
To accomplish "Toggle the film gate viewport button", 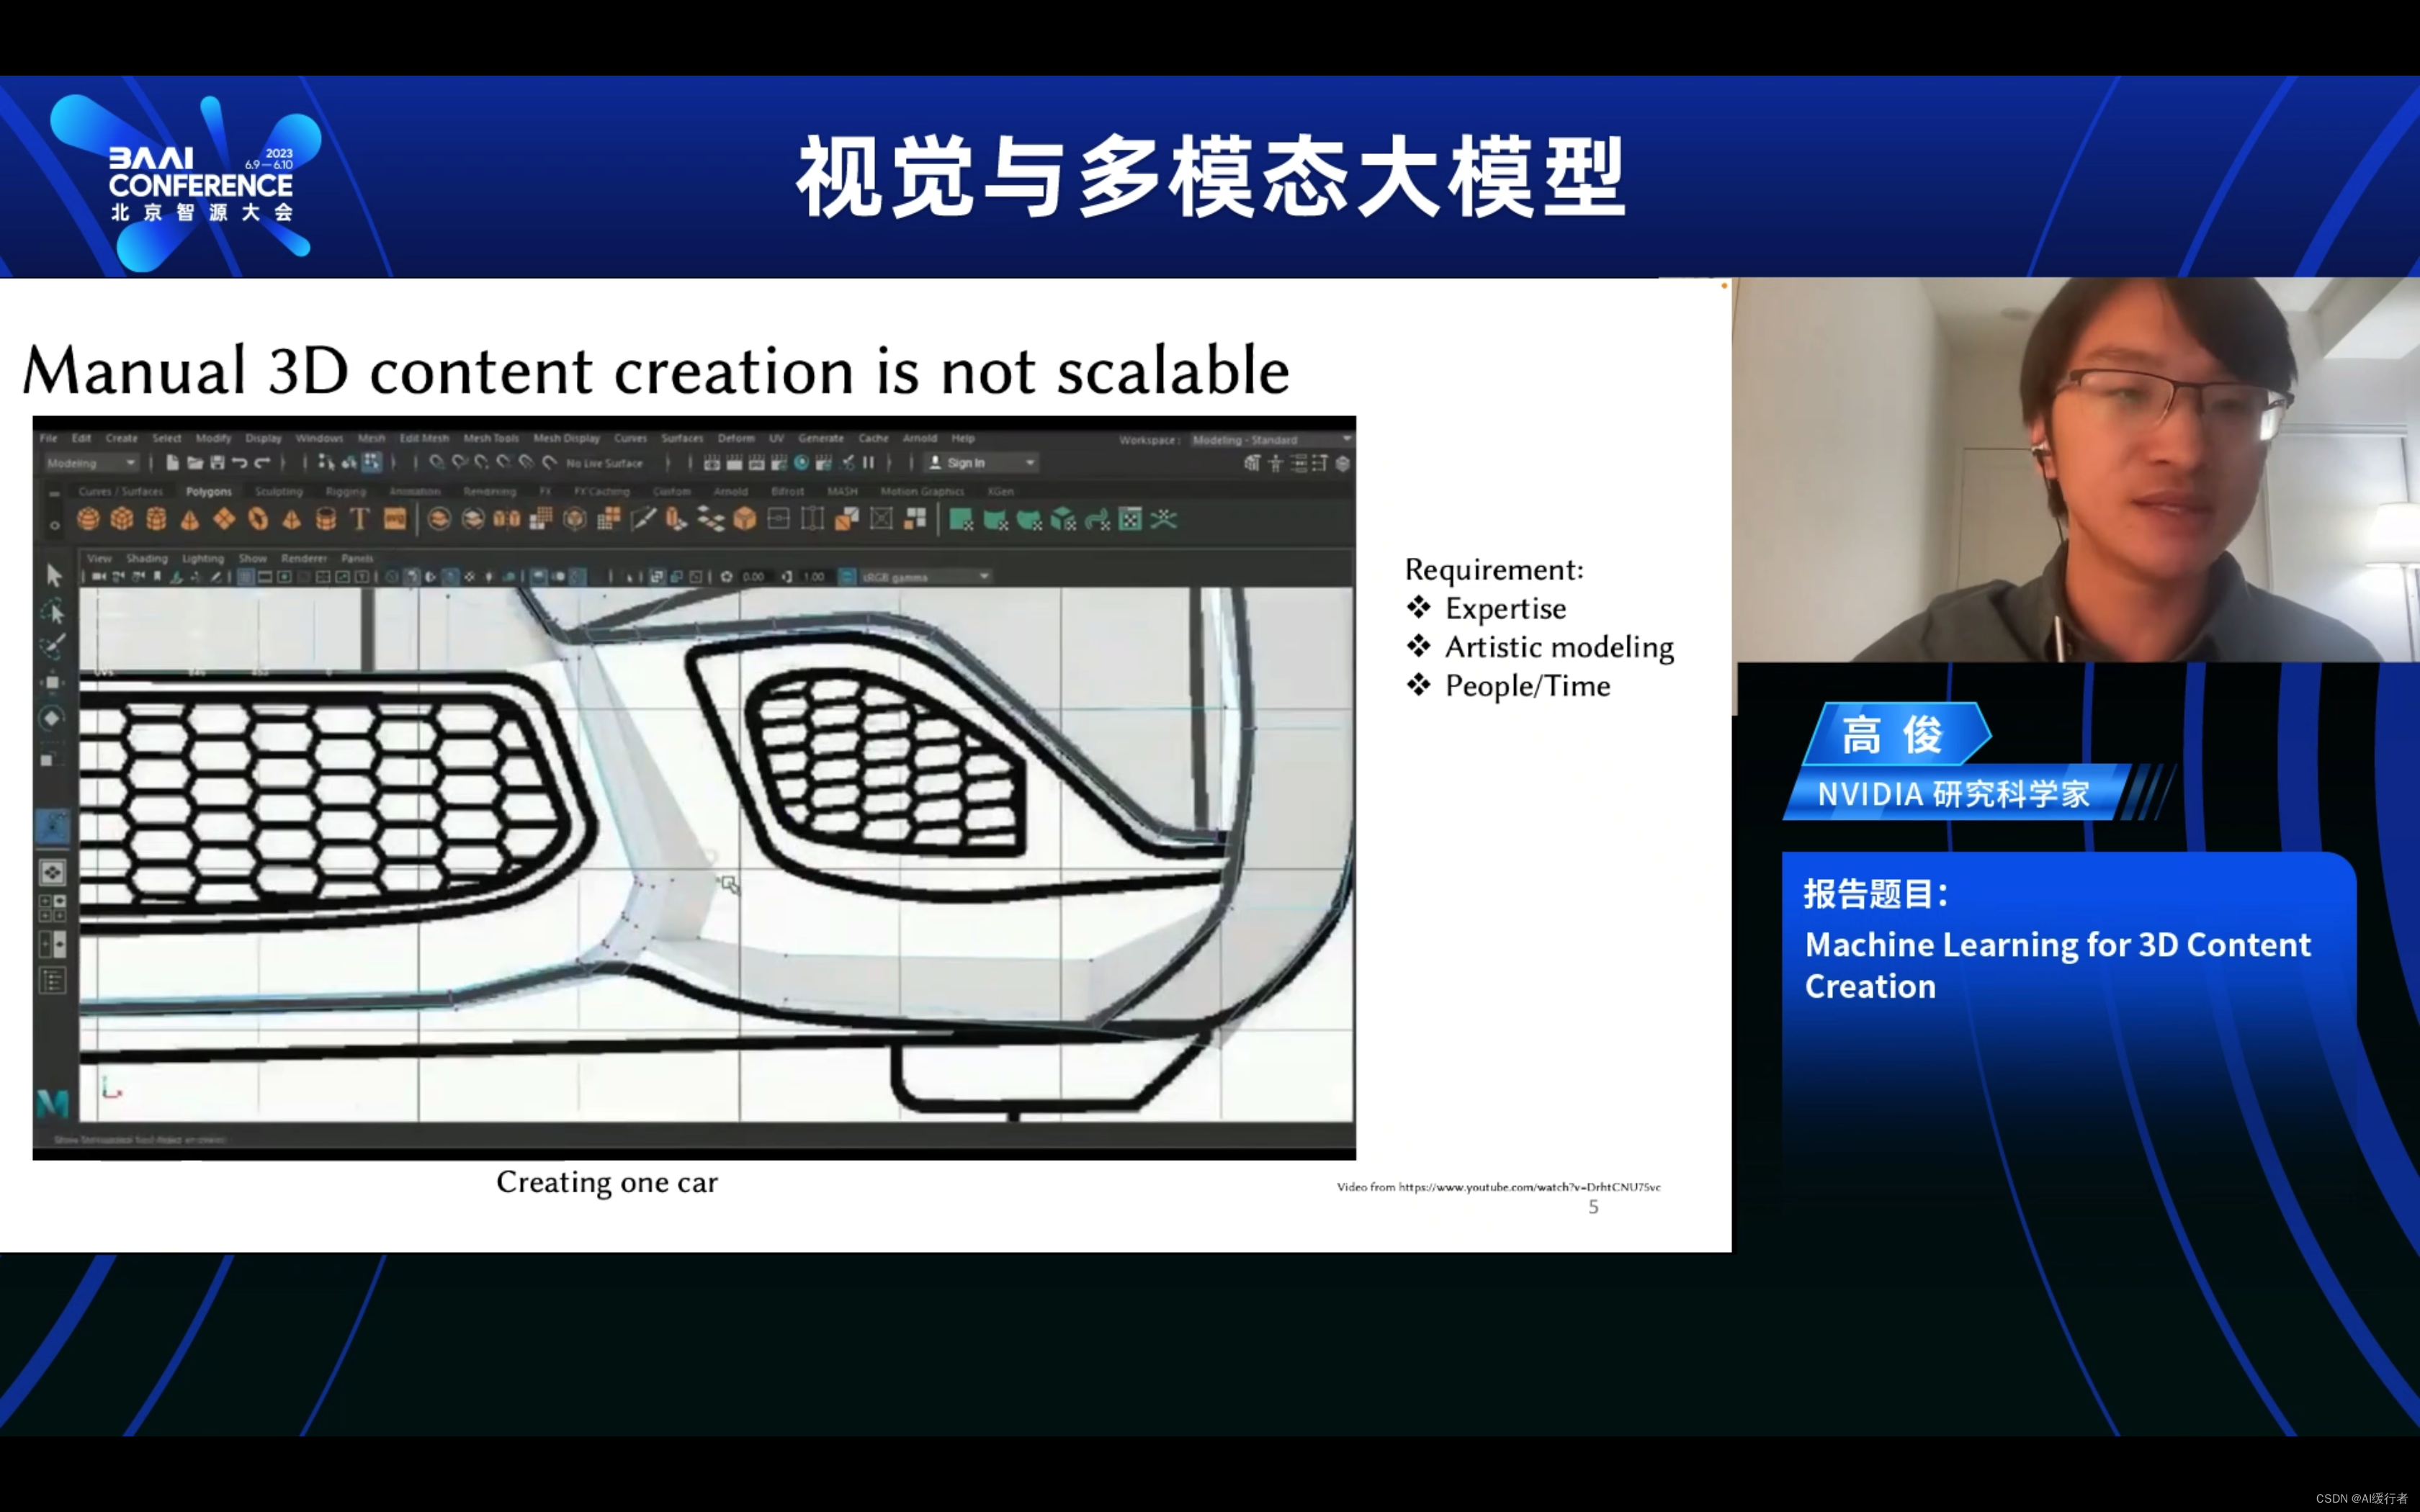I will point(265,577).
